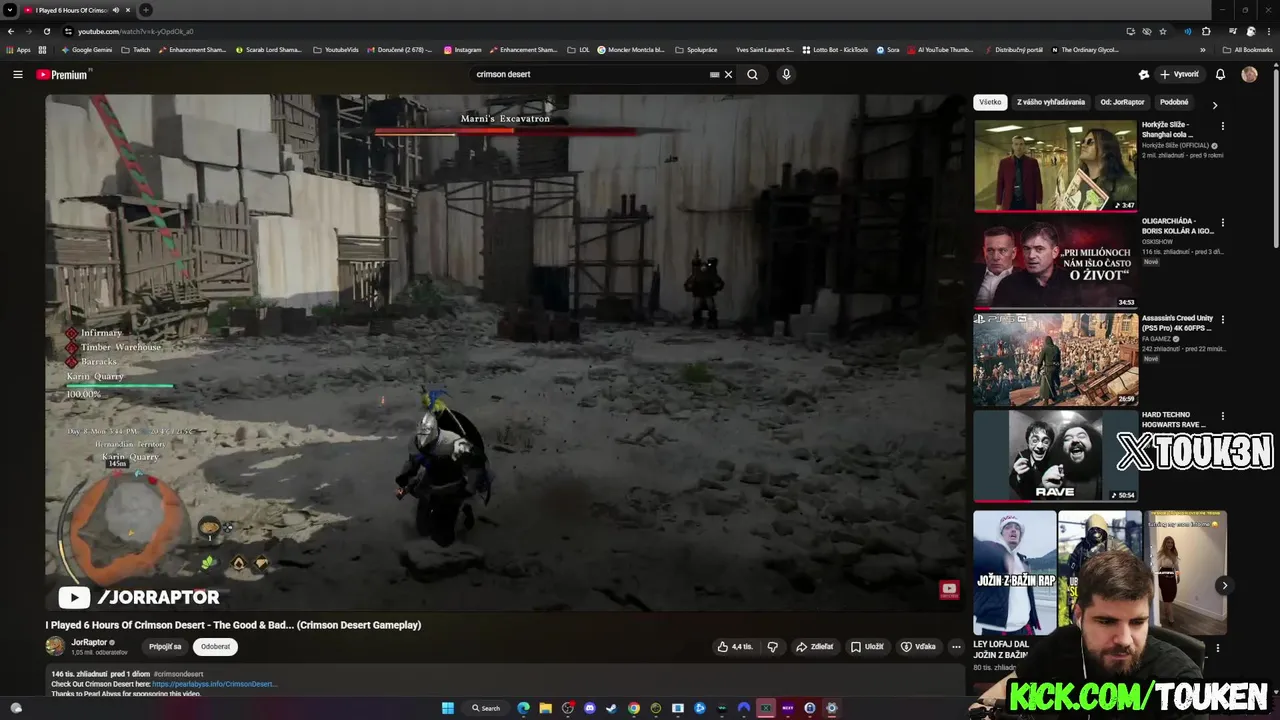Click the Vytvoriť create button
Image resolution: width=1280 pixels, height=720 pixels.
[1179, 74]
